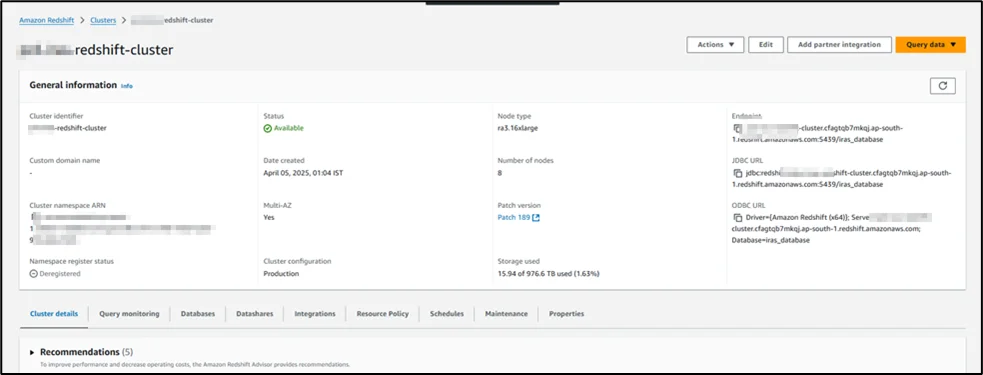Viewport: 983px width, 375px height.
Task: Open the Schedules tab
Action: 447,314
